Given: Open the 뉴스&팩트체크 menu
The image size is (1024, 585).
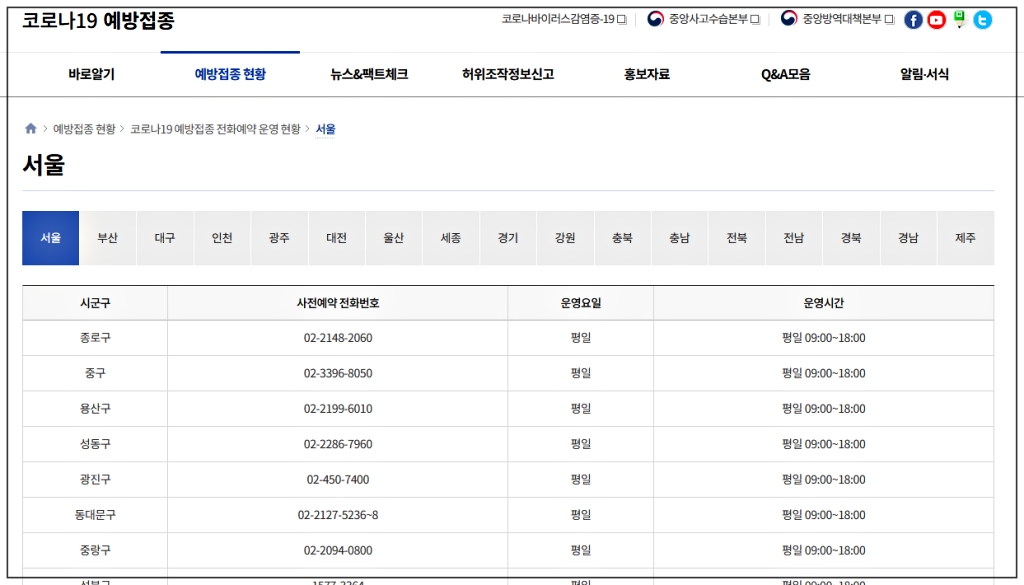Looking at the screenshot, I should click(369, 74).
